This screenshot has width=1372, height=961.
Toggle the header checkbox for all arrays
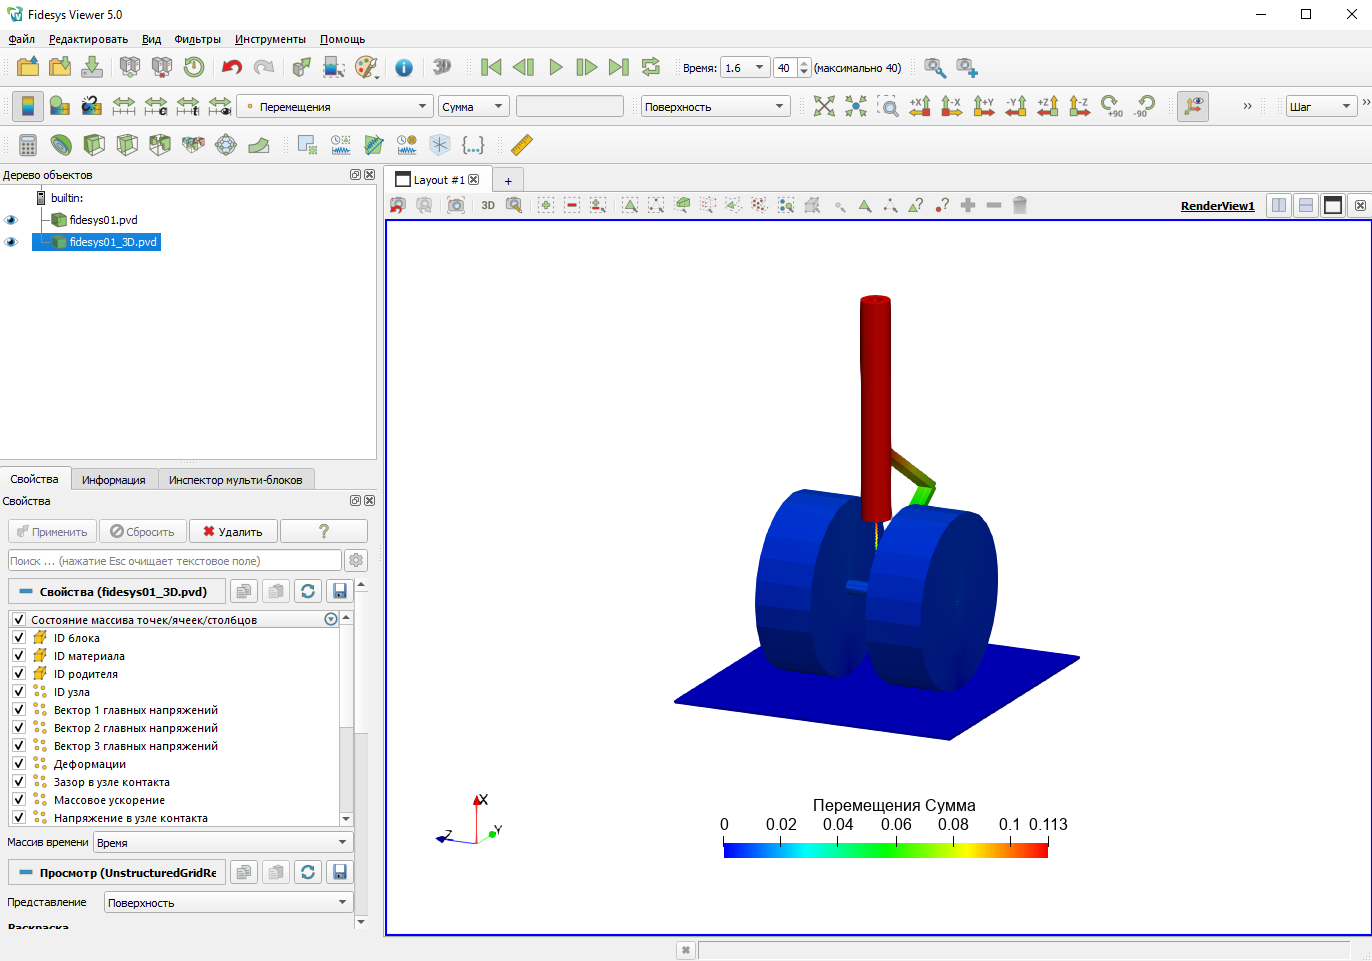pos(18,619)
